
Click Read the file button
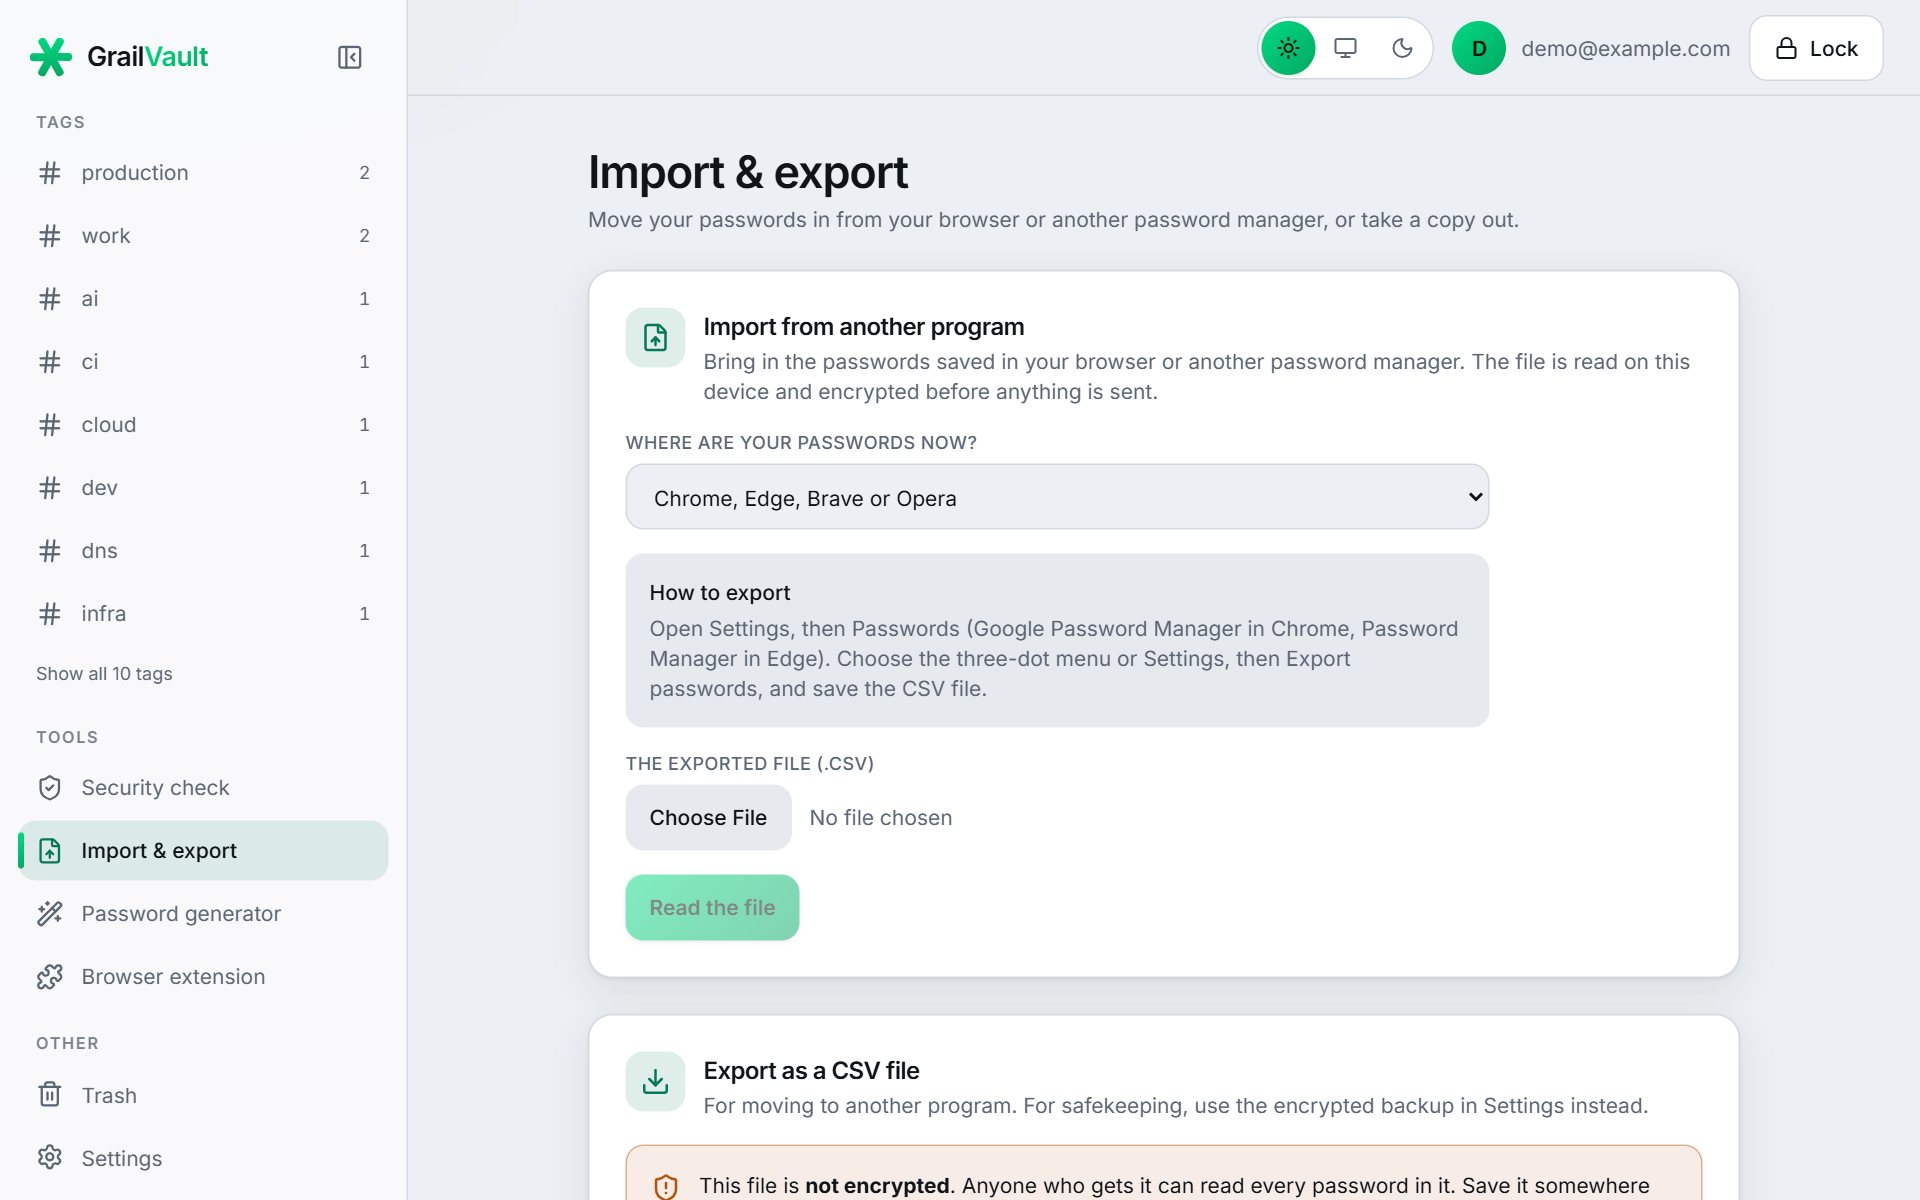712,908
